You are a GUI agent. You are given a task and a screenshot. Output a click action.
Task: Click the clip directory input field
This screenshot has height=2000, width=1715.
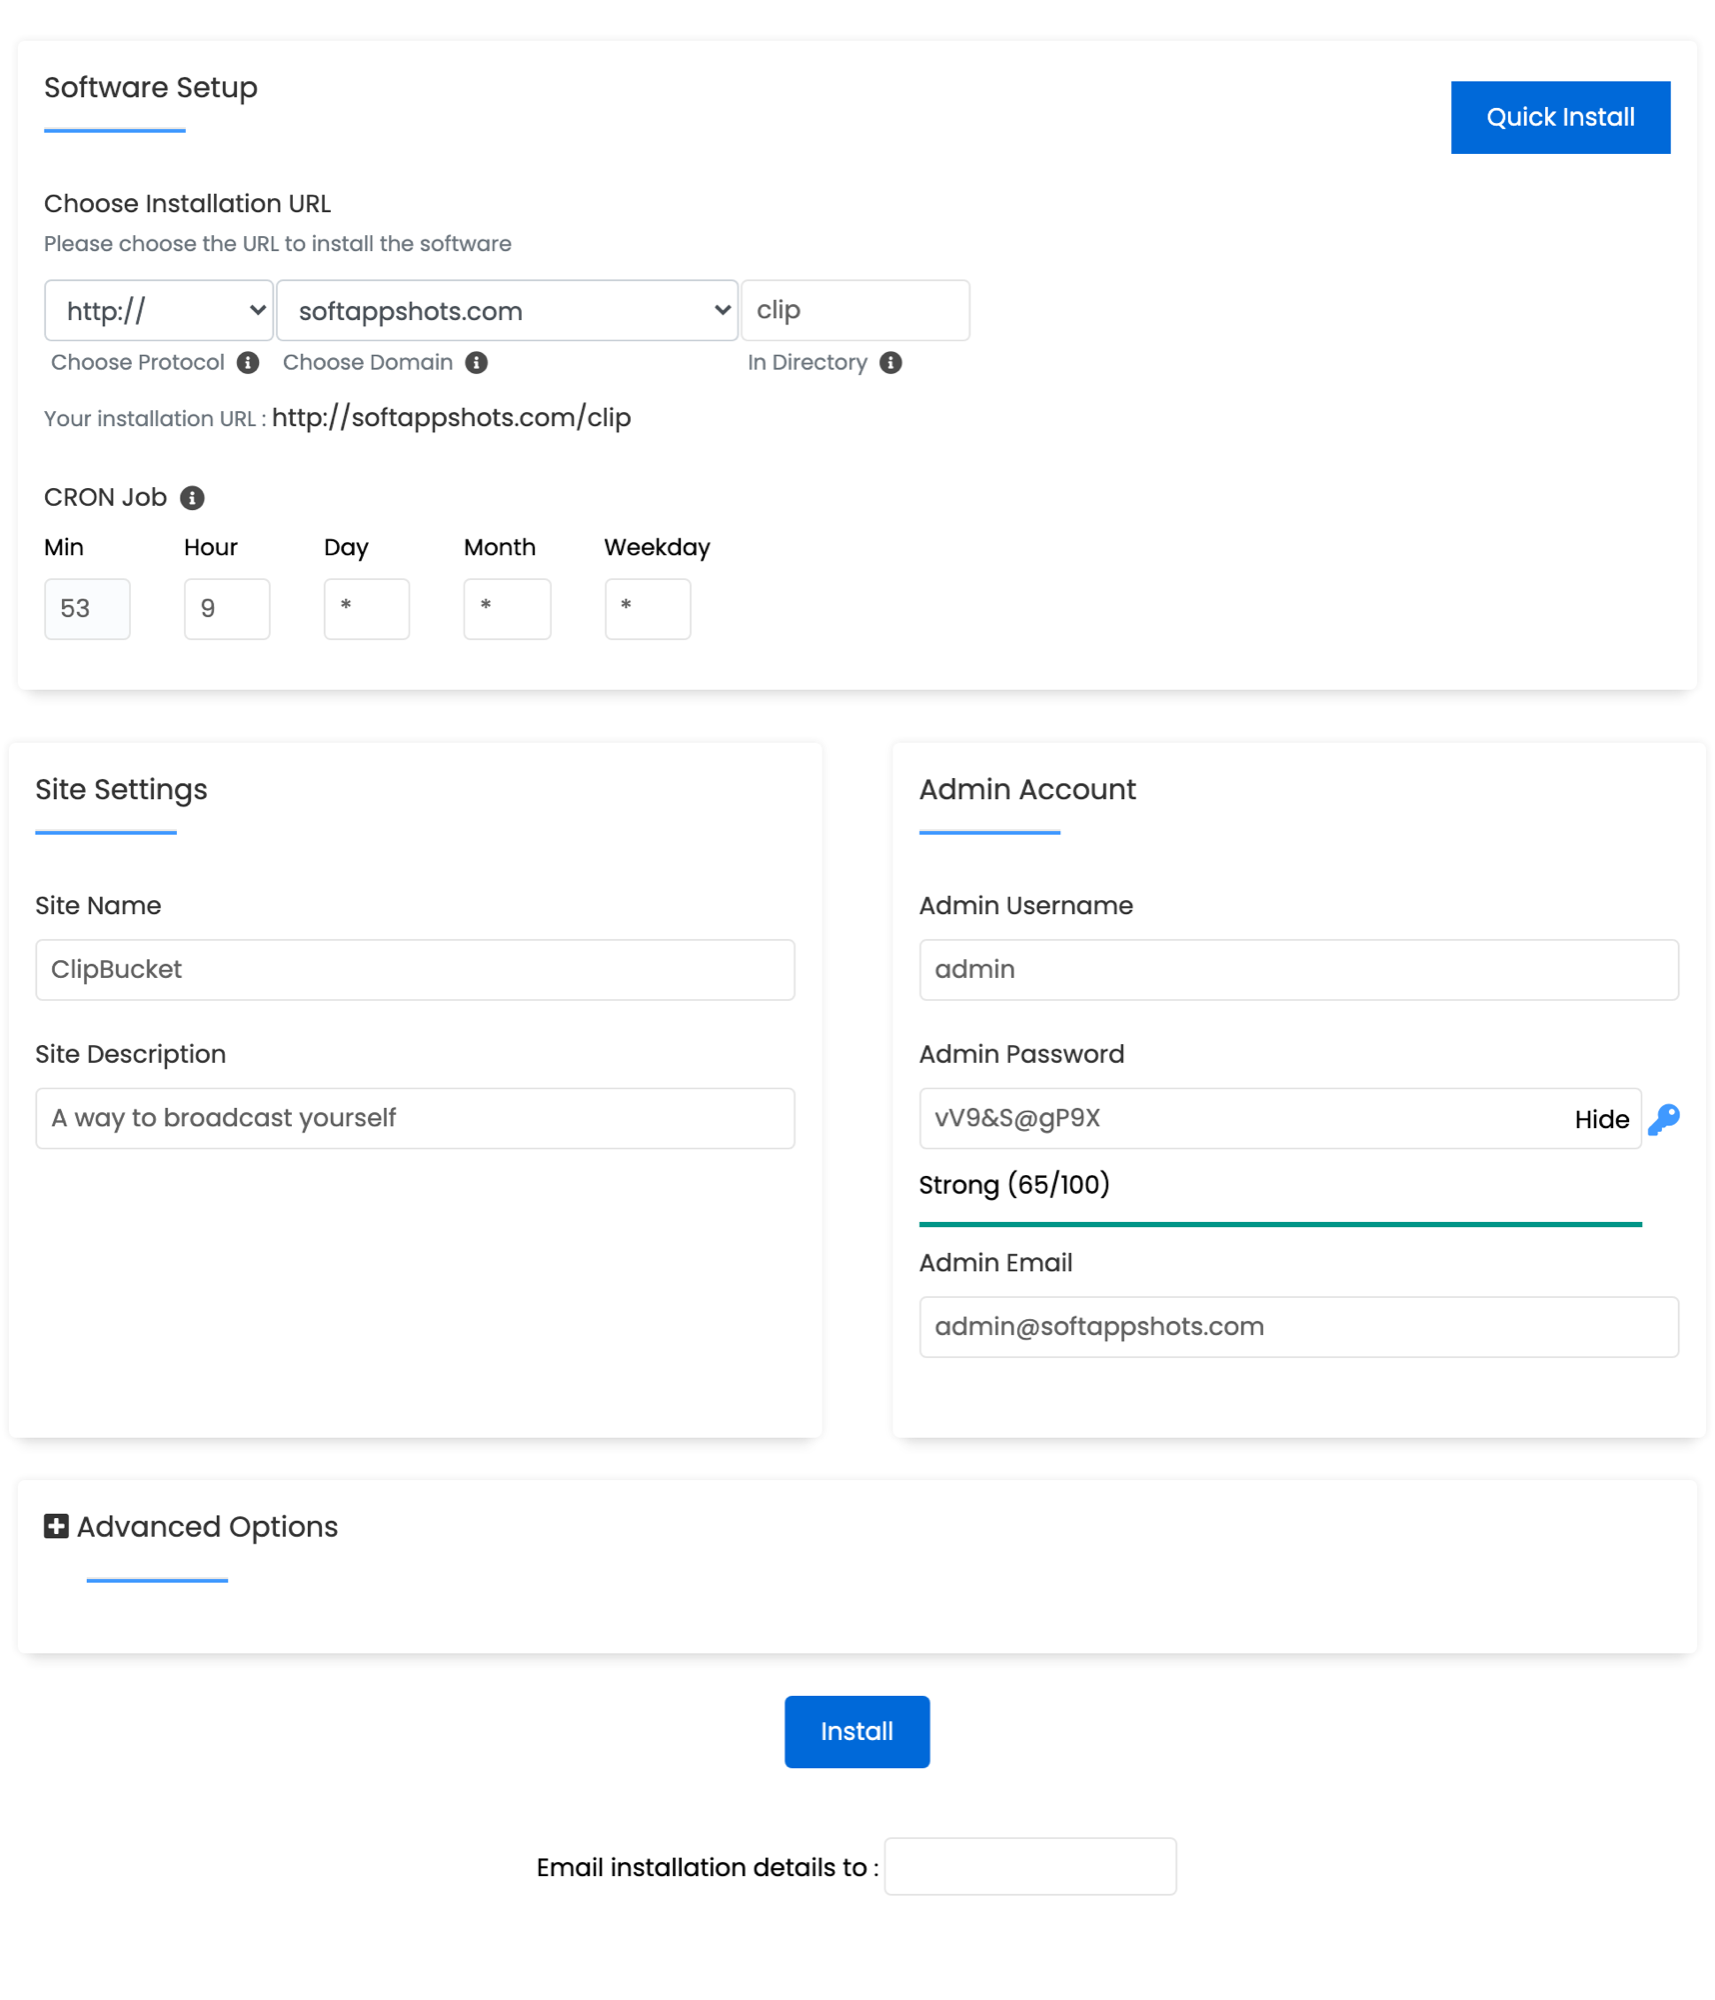pyautogui.click(x=855, y=310)
